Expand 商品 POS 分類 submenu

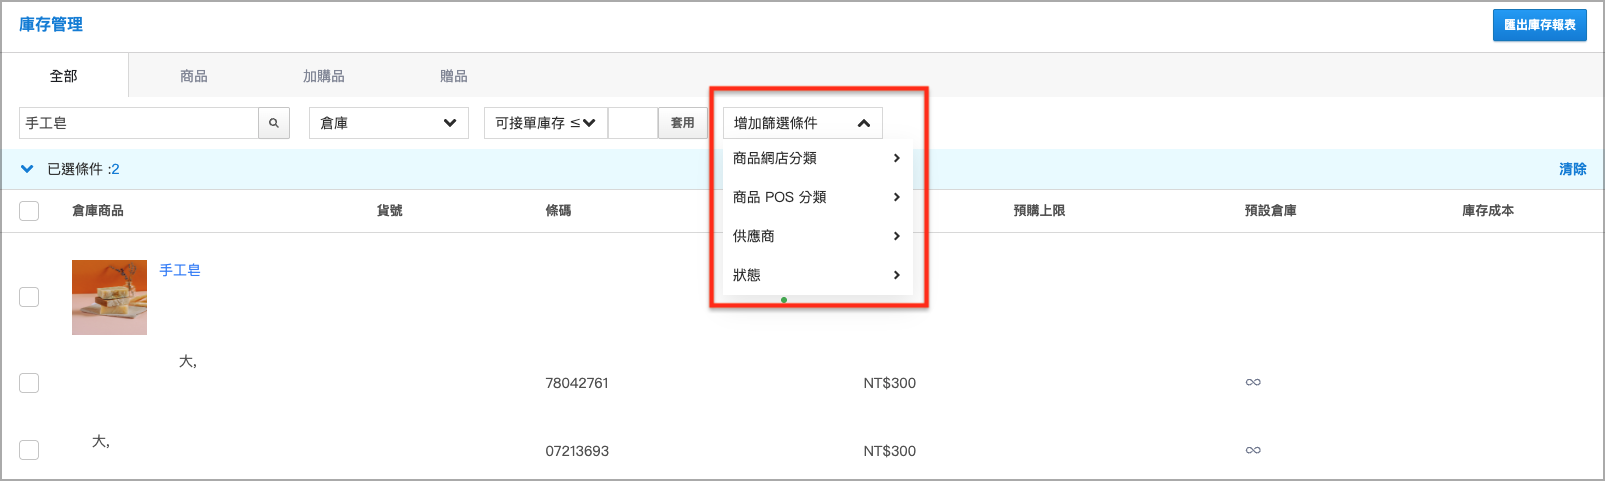tap(817, 197)
